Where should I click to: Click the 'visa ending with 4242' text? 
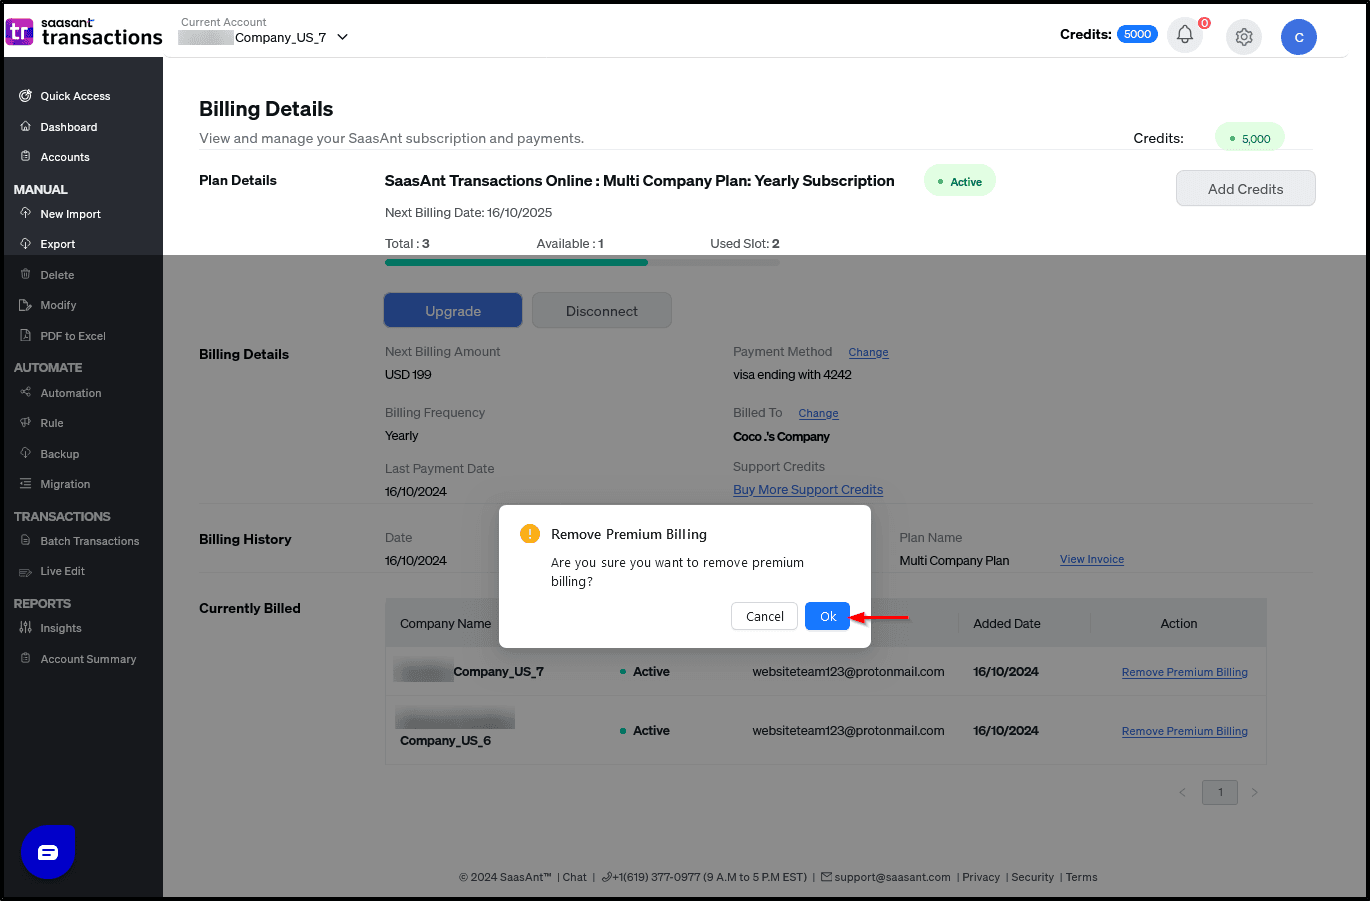tap(792, 375)
